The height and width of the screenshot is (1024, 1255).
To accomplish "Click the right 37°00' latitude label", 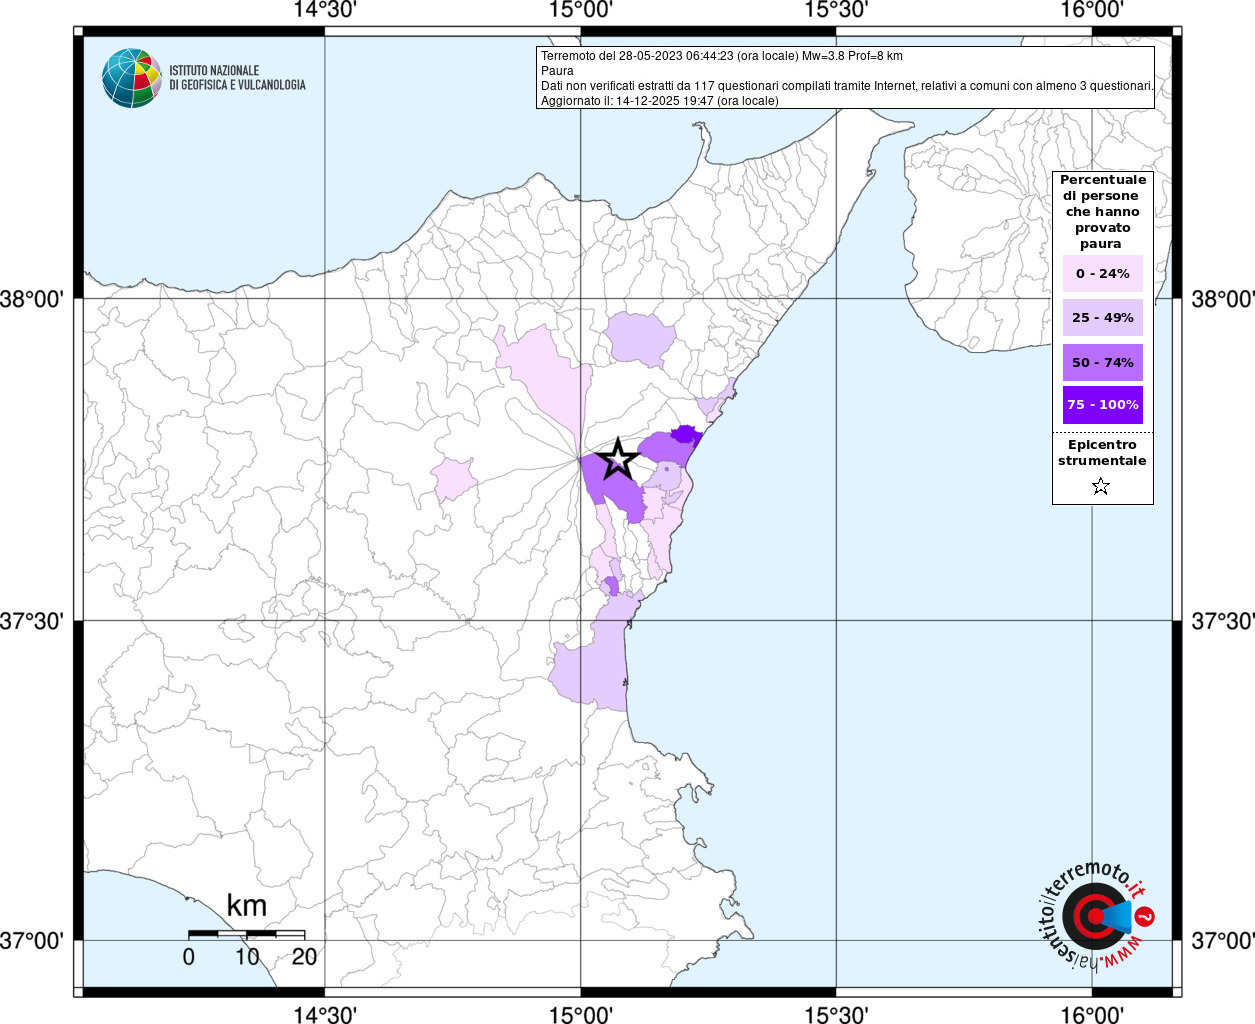I will tap(1222, 940).
